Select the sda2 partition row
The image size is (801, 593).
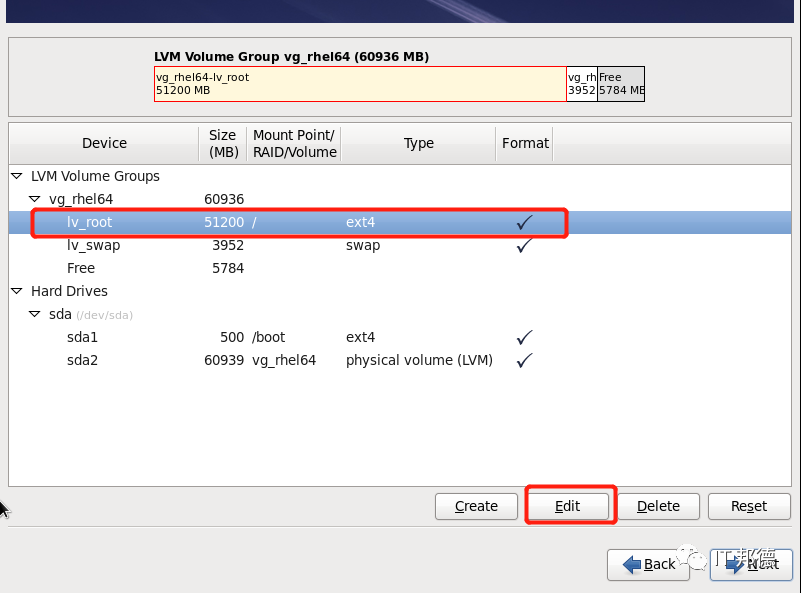[399, 361]
